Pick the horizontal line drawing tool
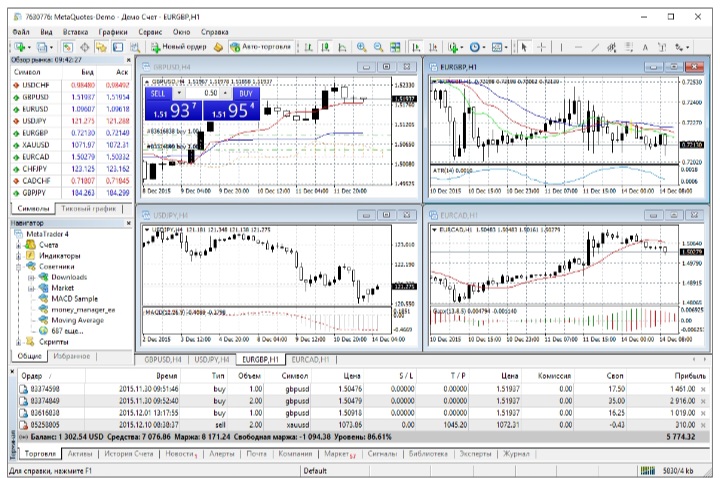 578,47
